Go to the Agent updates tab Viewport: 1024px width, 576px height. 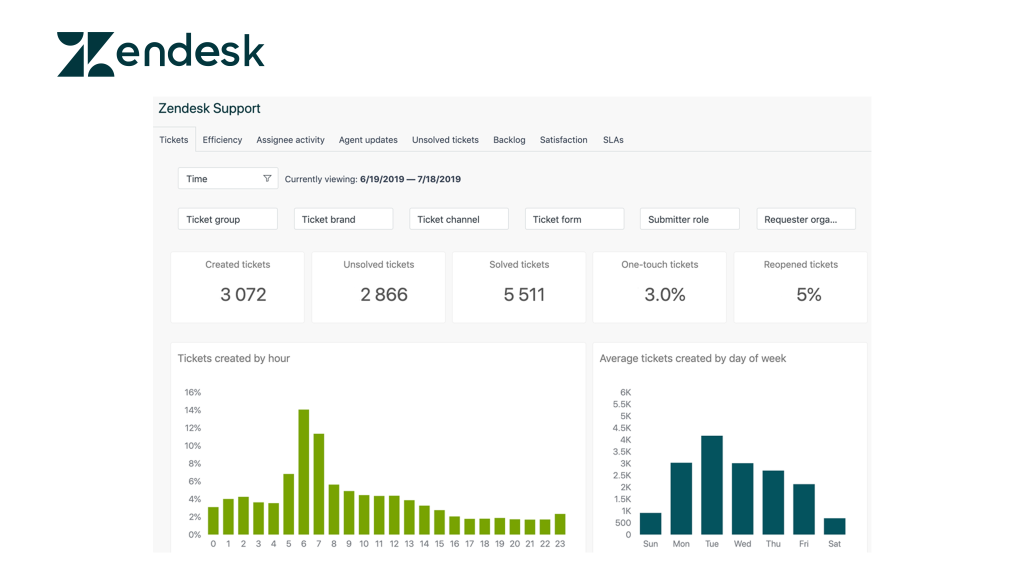368,140
